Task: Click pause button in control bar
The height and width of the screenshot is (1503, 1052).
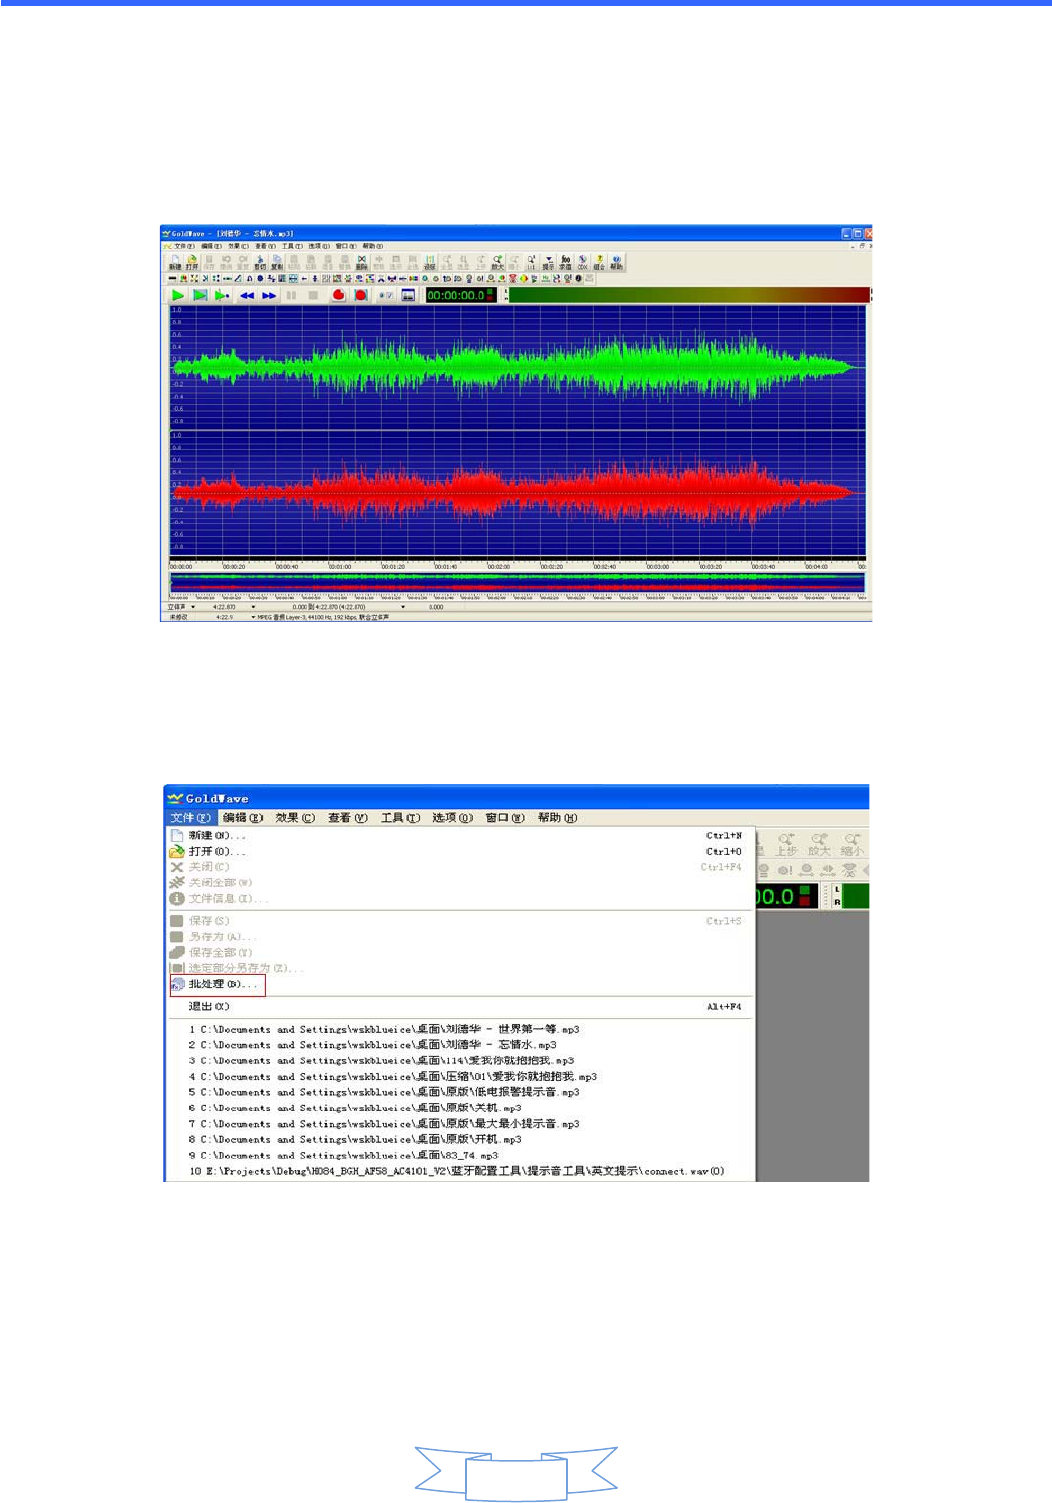Action: coord(291,295)
